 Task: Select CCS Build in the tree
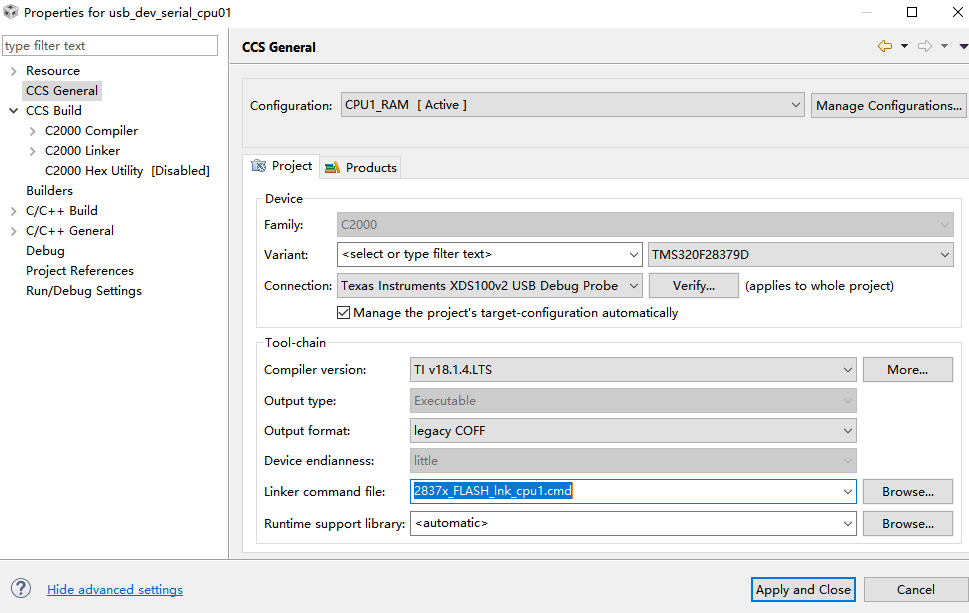tap(54, 111)
